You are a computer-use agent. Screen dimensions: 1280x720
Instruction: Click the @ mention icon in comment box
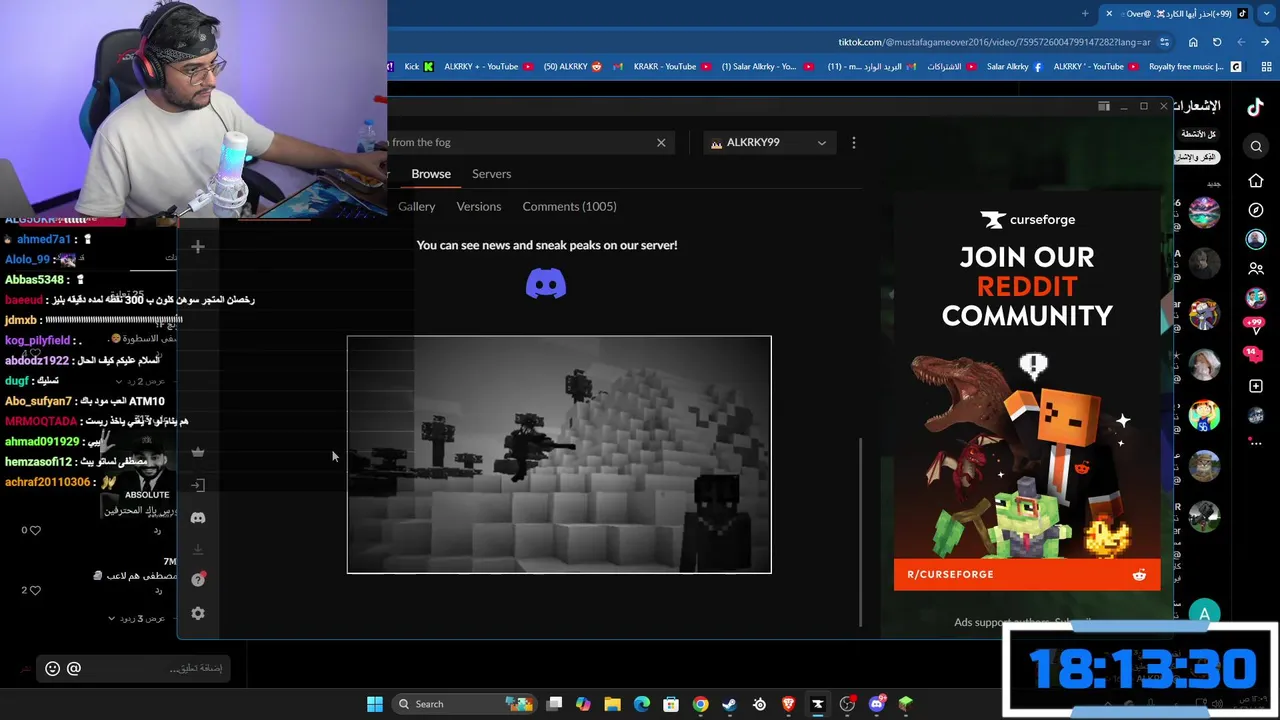tap(74, 668)
